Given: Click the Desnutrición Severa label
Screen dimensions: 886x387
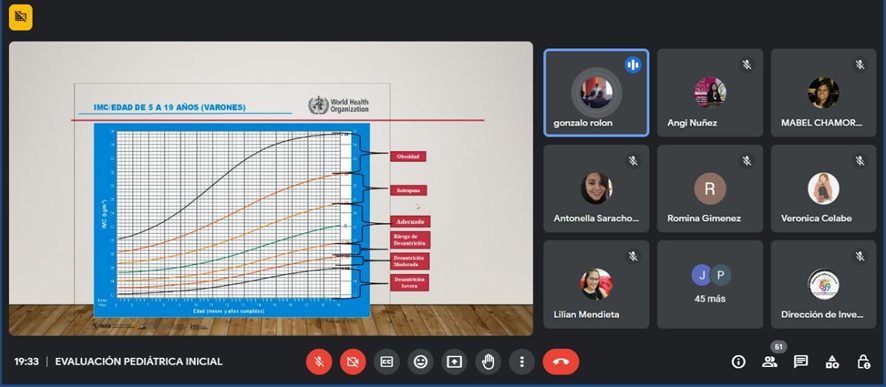Looking at the screenshot, I should [409, 282].
